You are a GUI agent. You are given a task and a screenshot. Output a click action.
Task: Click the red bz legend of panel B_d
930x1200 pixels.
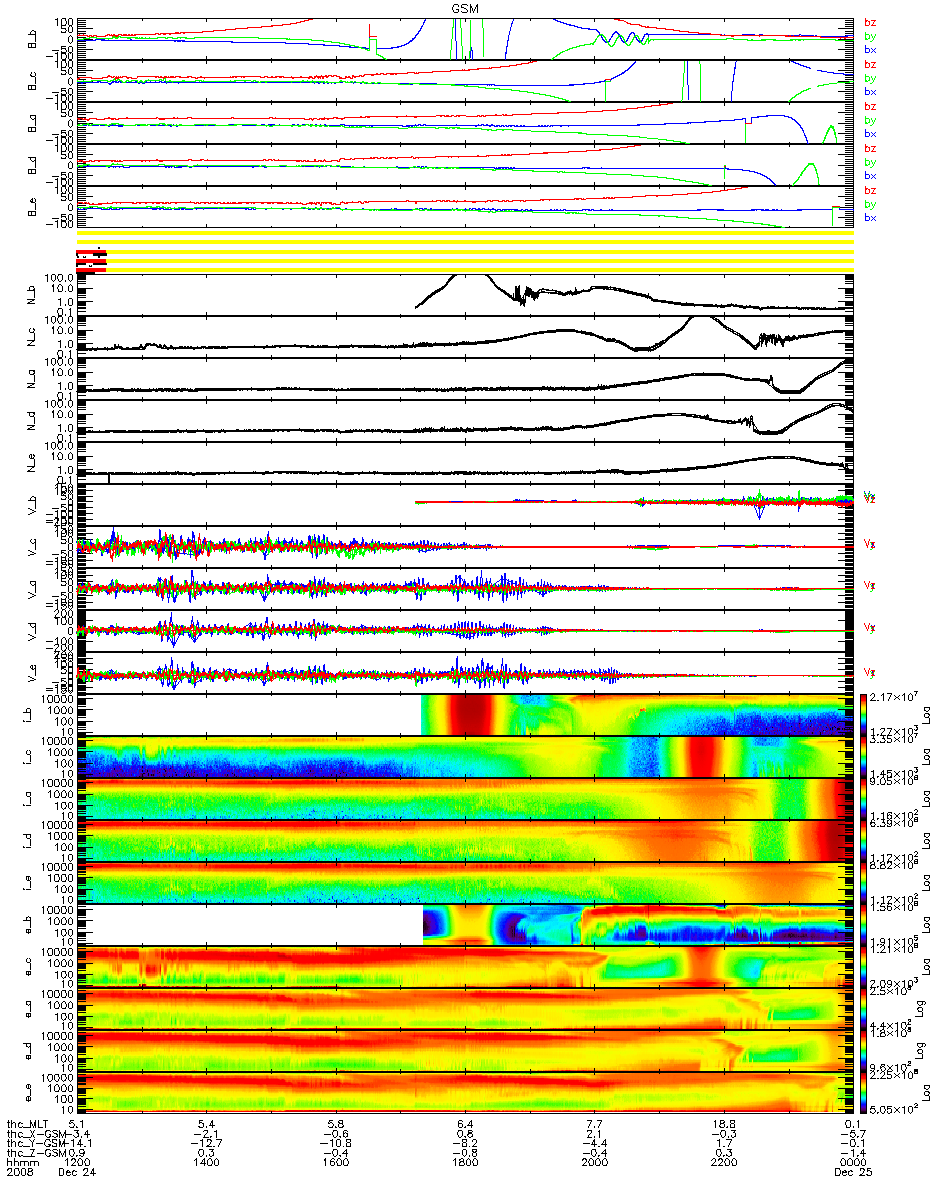click(870, 148)
